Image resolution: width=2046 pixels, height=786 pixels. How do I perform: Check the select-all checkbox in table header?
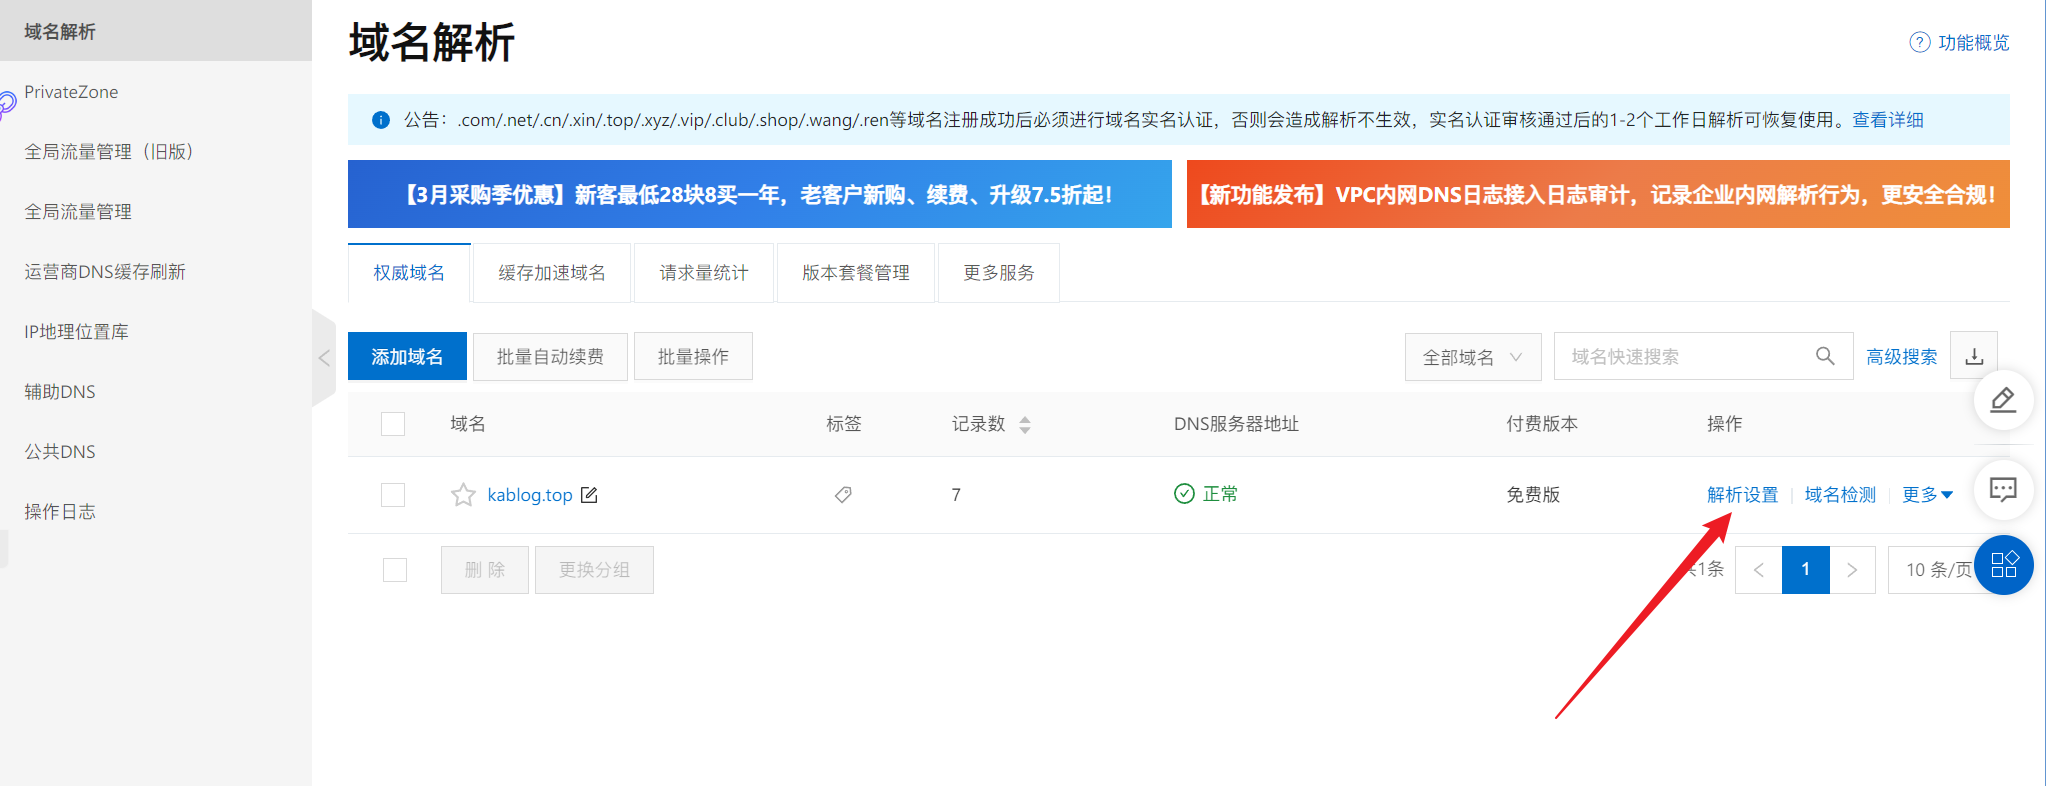click(x=393, y=424)
